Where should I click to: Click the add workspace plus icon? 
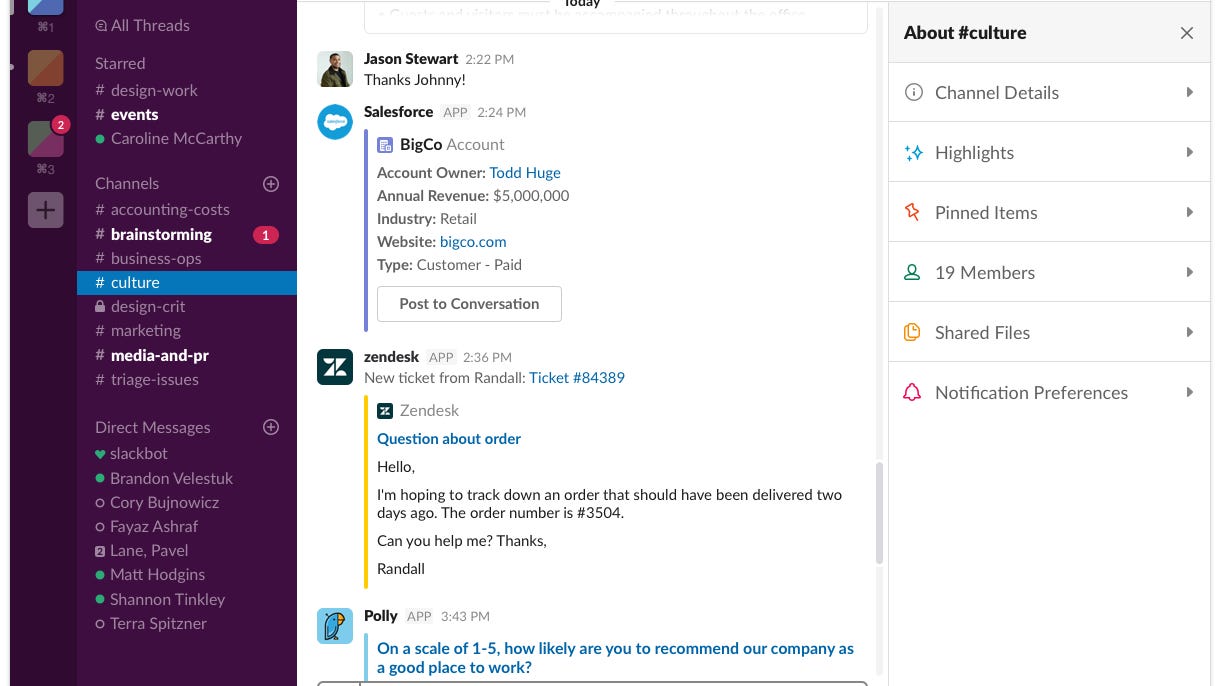click(46, 210)
